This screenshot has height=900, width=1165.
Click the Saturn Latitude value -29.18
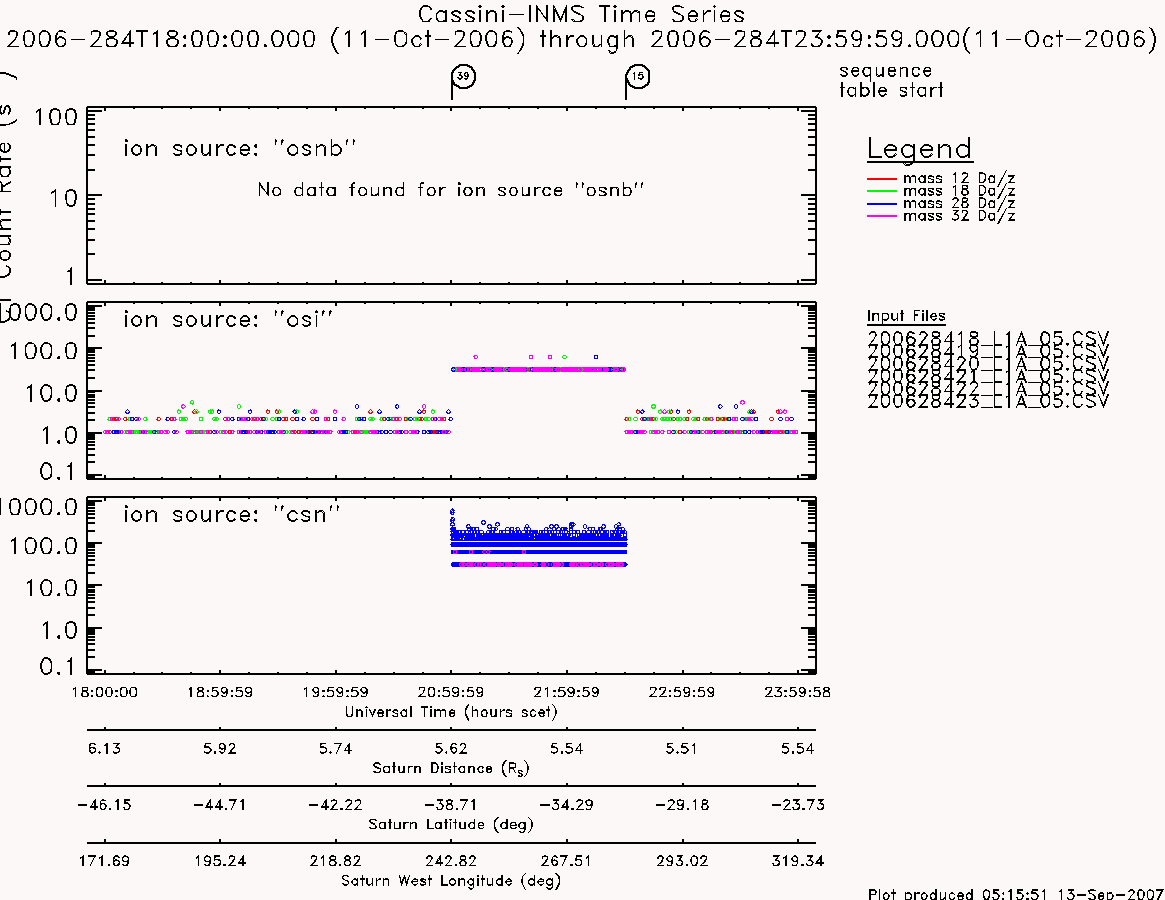click(x=682, y=805)
